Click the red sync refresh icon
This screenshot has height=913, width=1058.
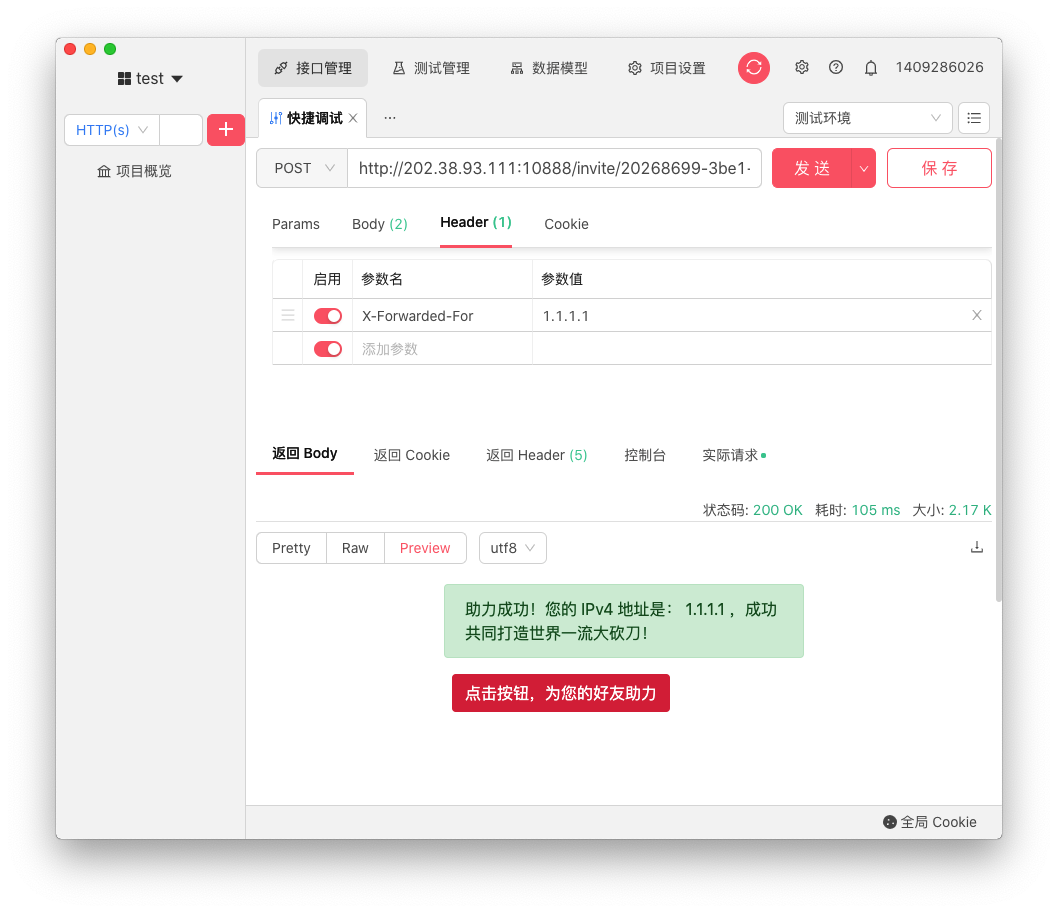click(x=754, y=67)
